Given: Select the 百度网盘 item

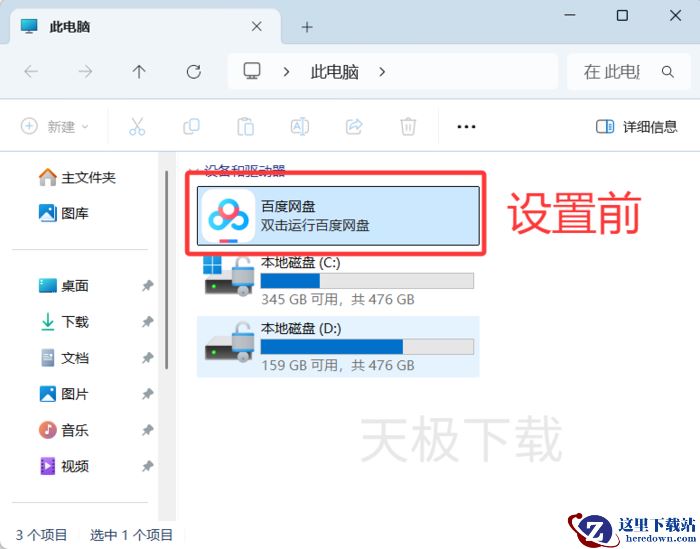Looking at the screenshot, I should 338,216.
